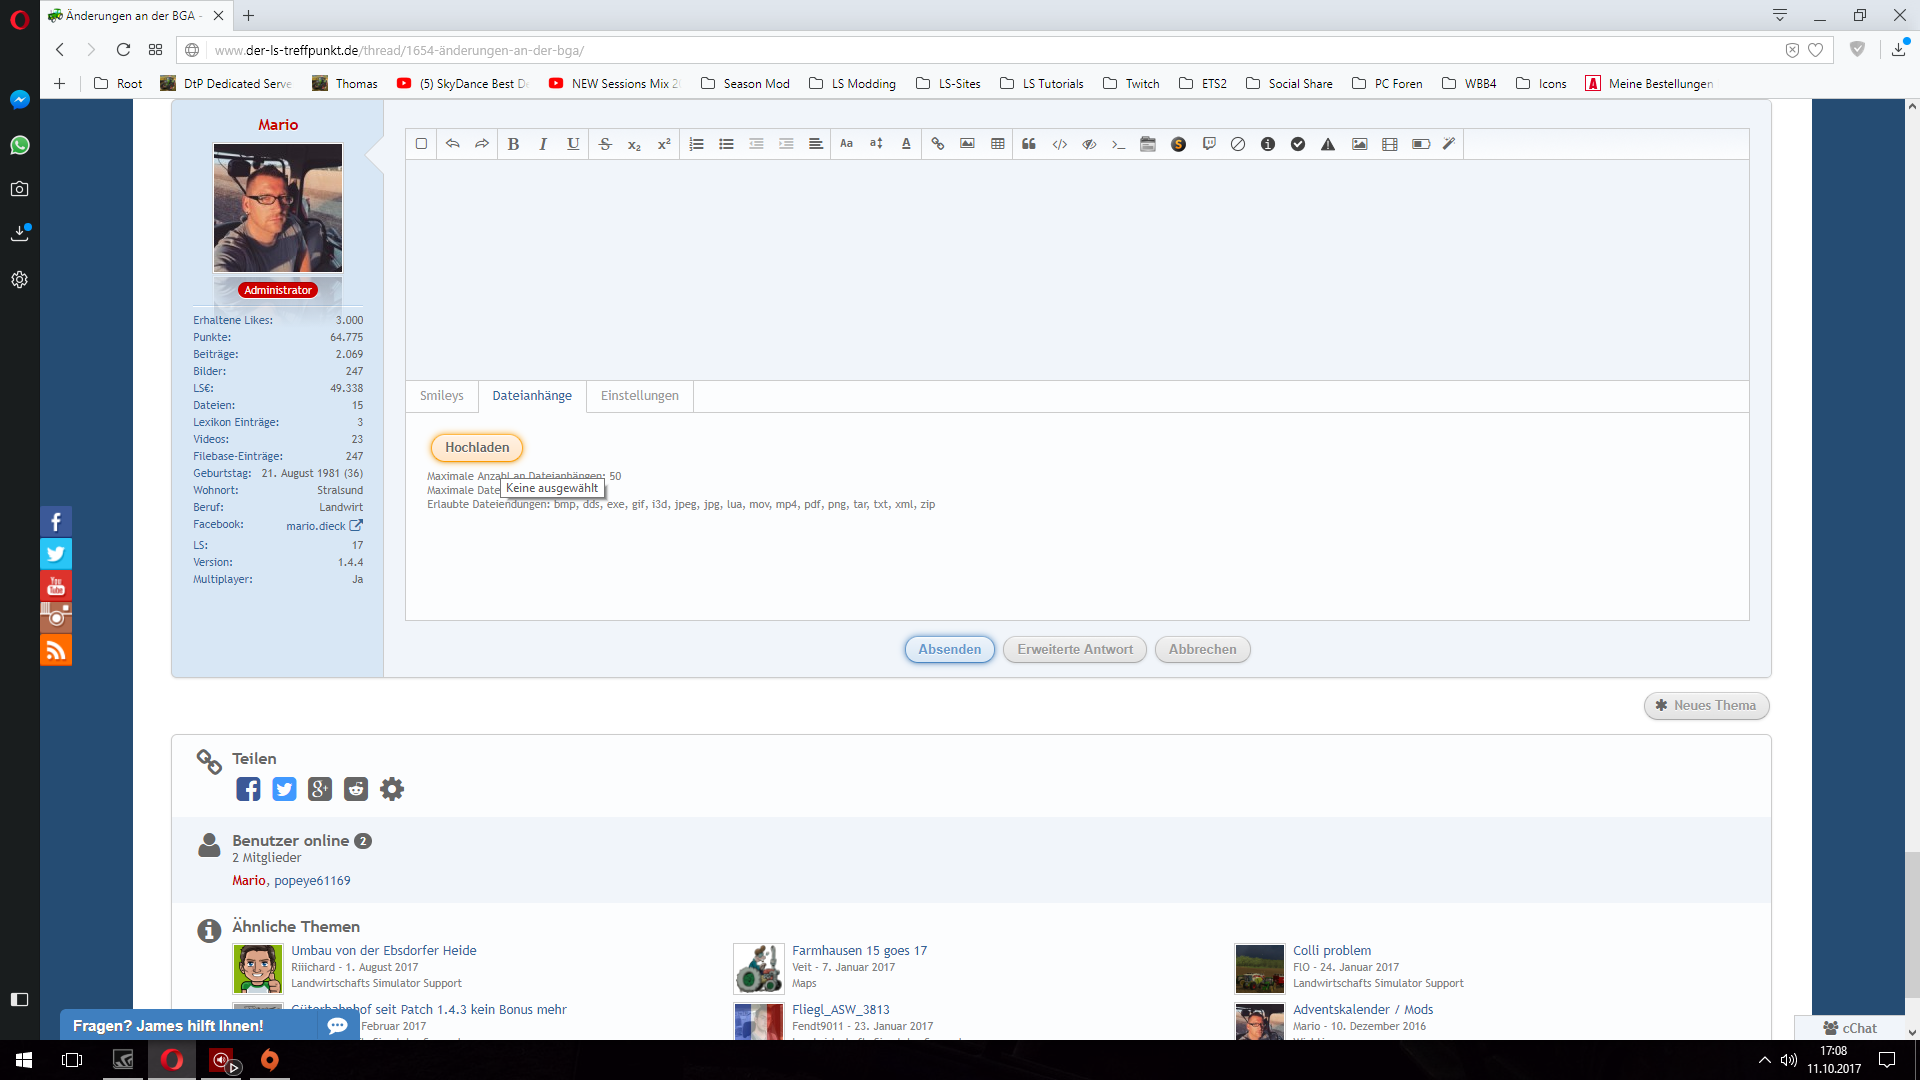This screenshot has height=1080, width=1920.
Task: Click the Hochladen upload button
Action: point(477,447)
